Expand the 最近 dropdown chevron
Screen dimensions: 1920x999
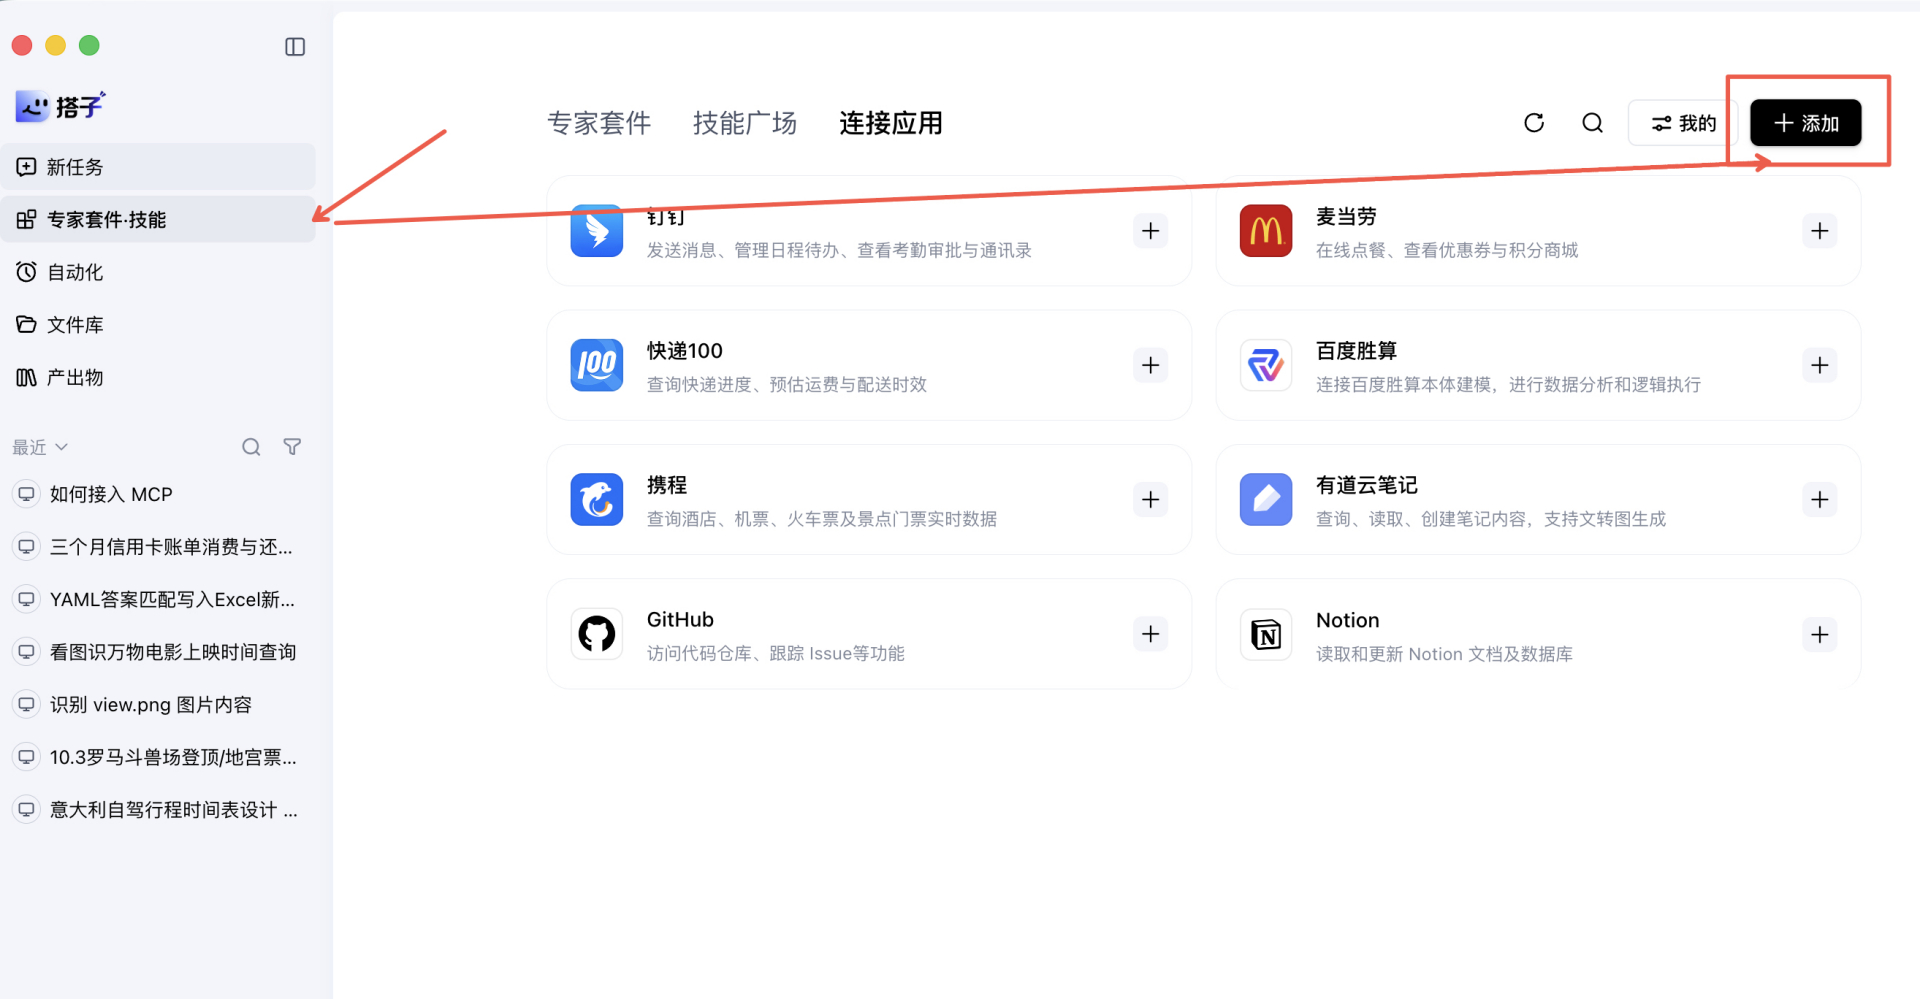tap(61, 447)
